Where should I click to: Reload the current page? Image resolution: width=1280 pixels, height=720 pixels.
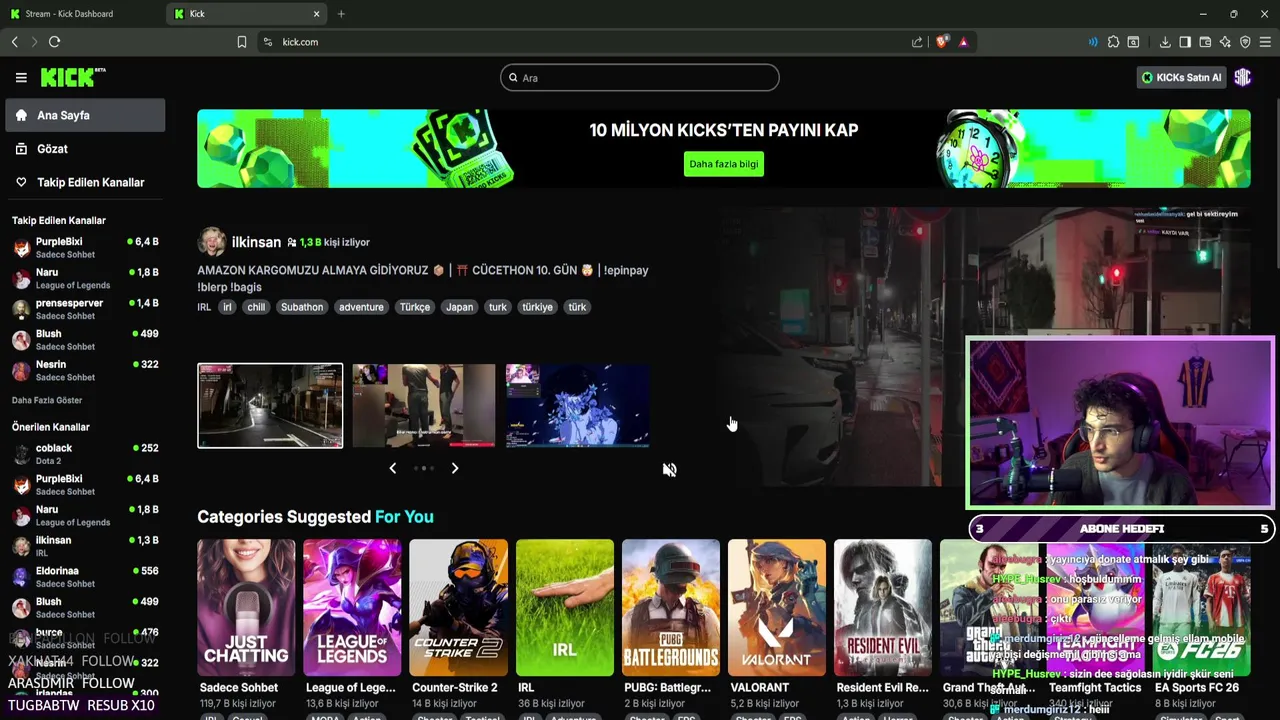[55, 42]
